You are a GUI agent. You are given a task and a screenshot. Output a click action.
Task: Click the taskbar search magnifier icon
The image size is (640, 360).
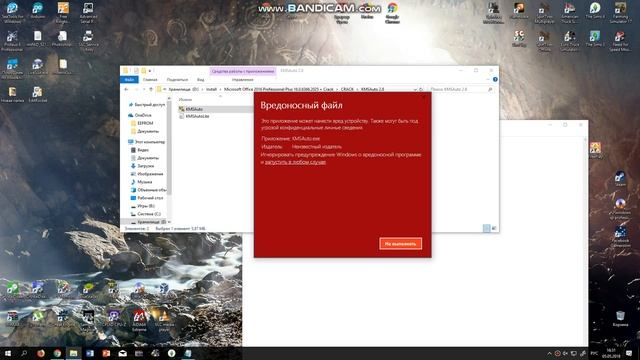click(24, 353)
